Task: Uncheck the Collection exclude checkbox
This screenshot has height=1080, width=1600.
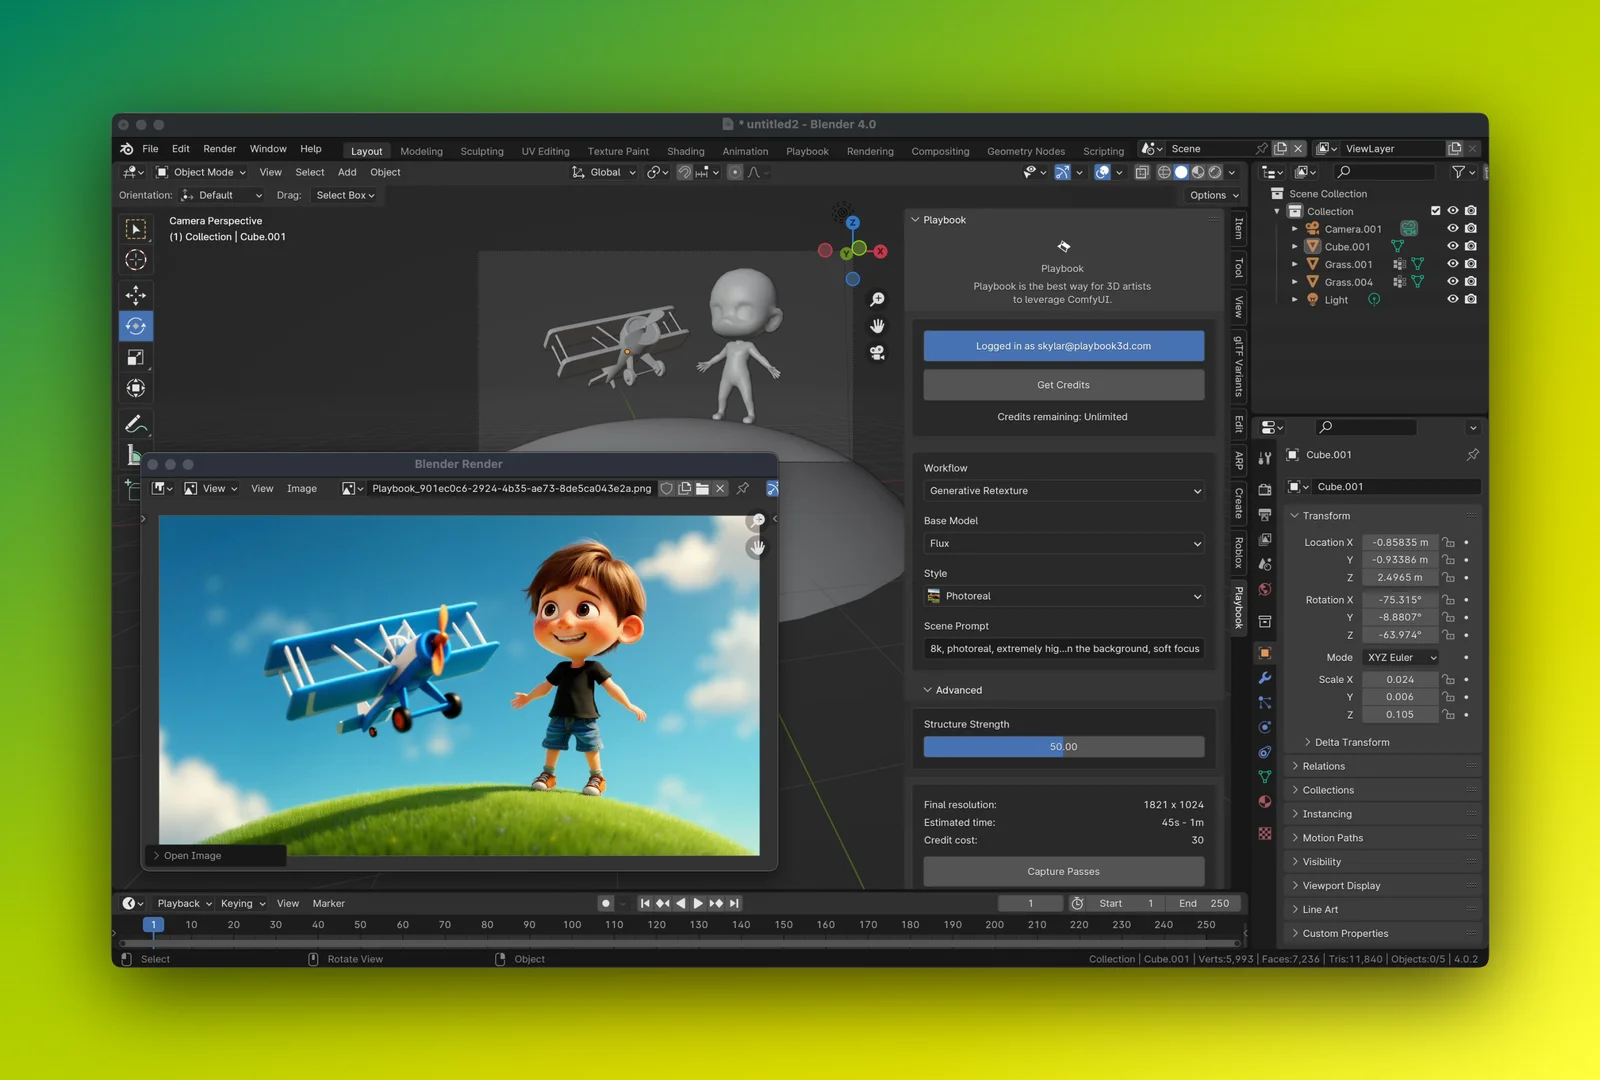Action: 1436,211
